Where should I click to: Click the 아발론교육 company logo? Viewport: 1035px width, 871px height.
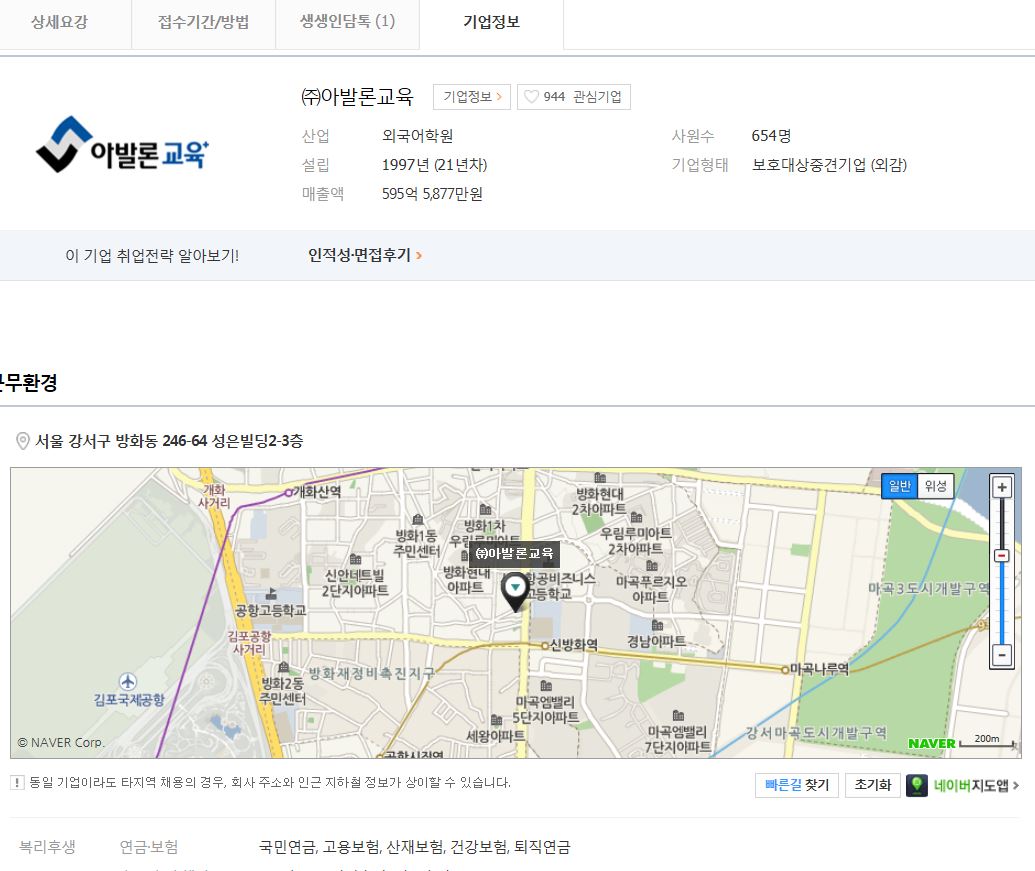(123, 146)
